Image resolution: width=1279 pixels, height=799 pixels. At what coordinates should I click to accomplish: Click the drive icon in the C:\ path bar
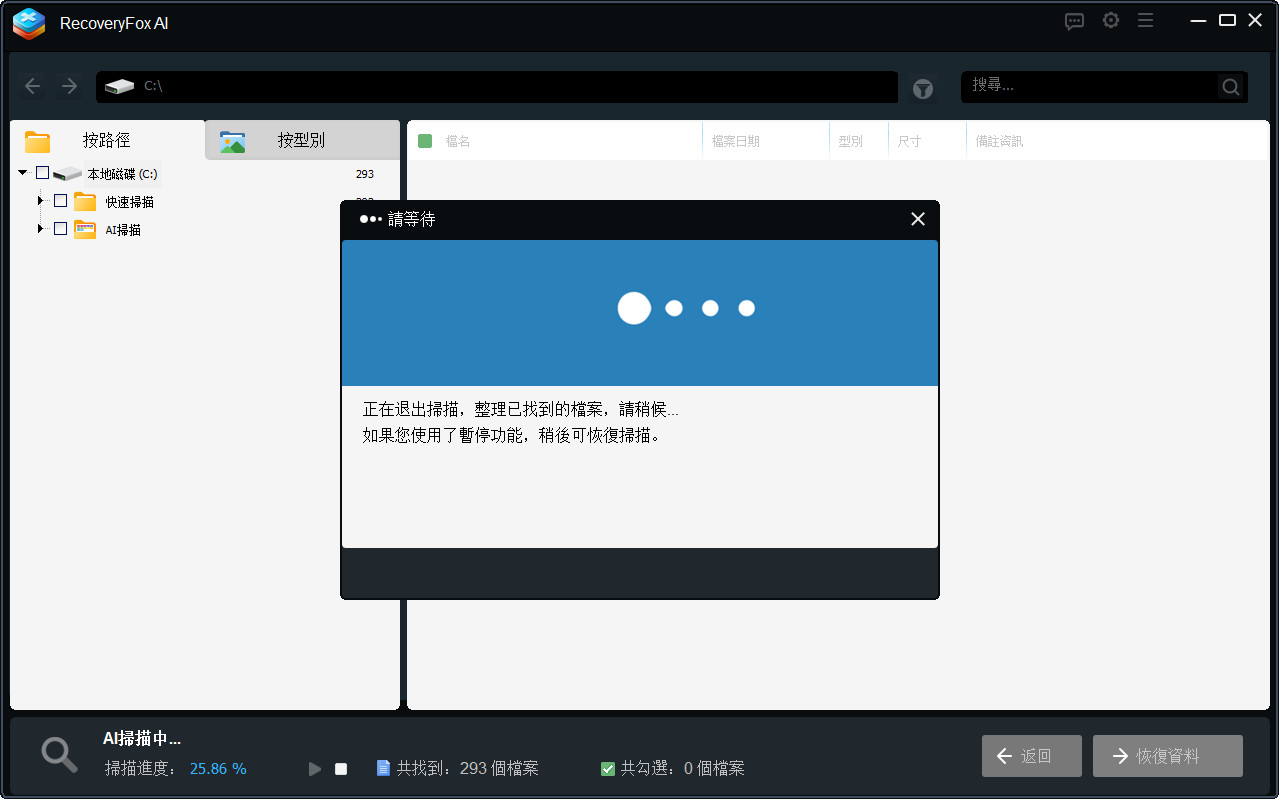point(120,87)
